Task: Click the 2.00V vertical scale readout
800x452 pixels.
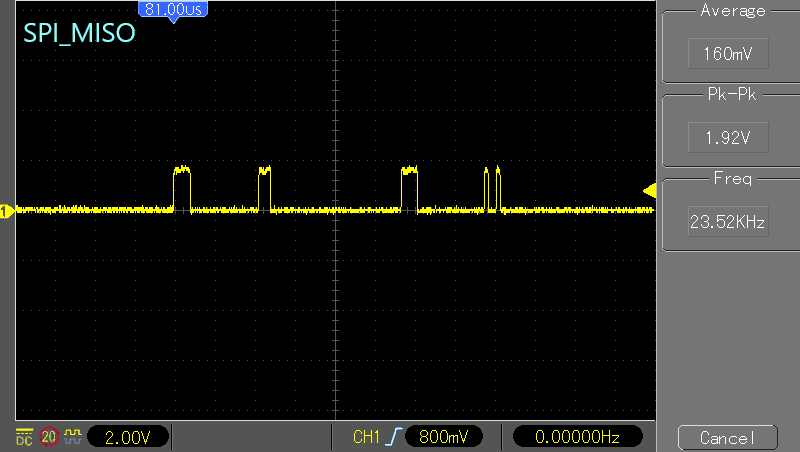Action: coord(128,437)
